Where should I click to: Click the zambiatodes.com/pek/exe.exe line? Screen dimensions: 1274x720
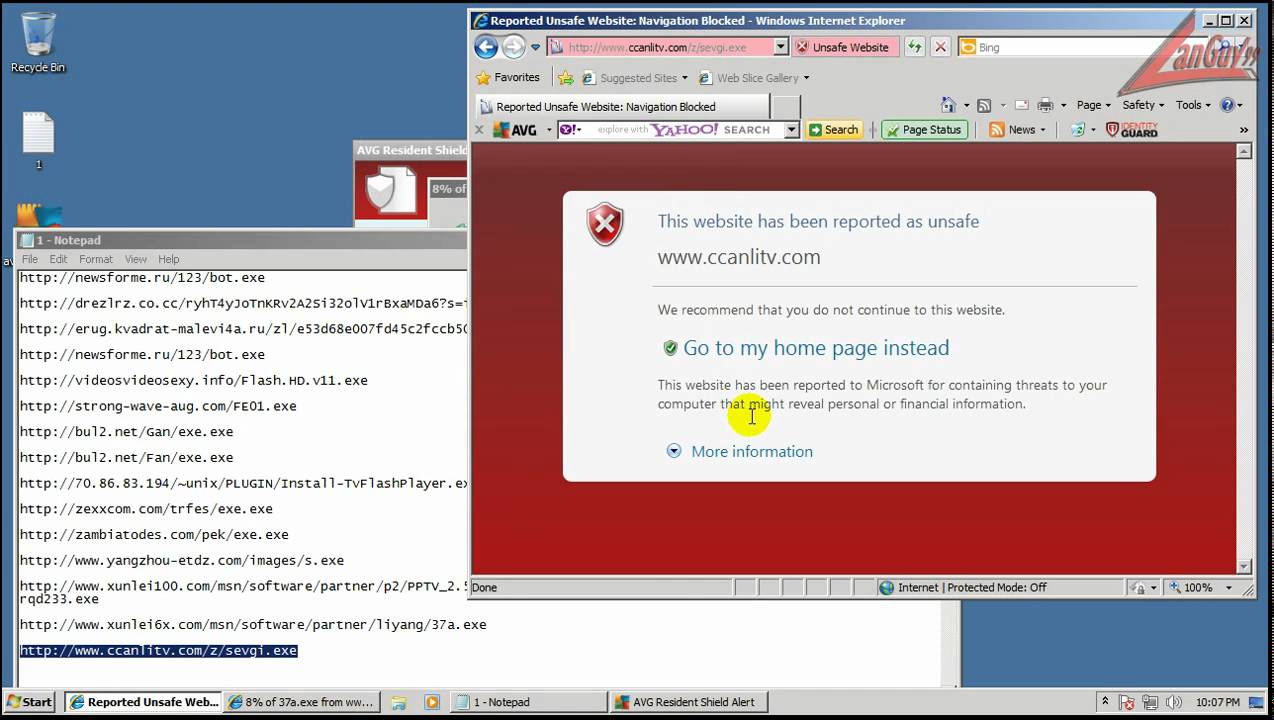pos(154,535)
